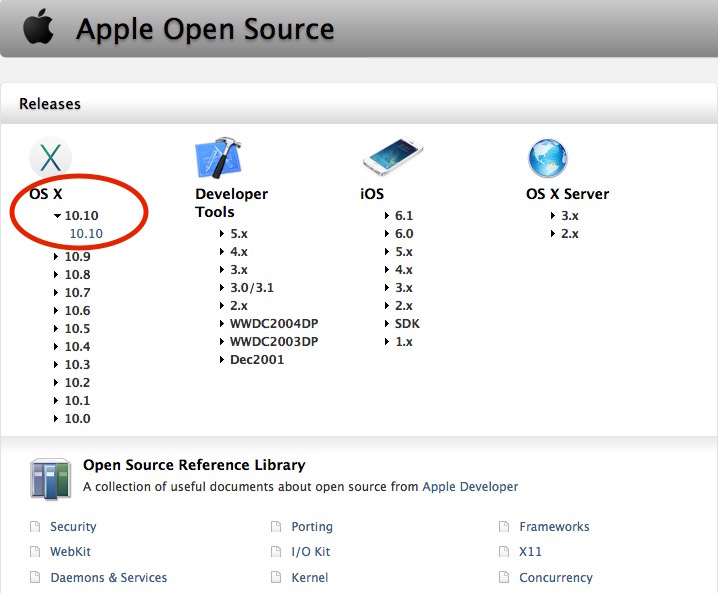Click the OS X release icon

click(x=50, y=158)
